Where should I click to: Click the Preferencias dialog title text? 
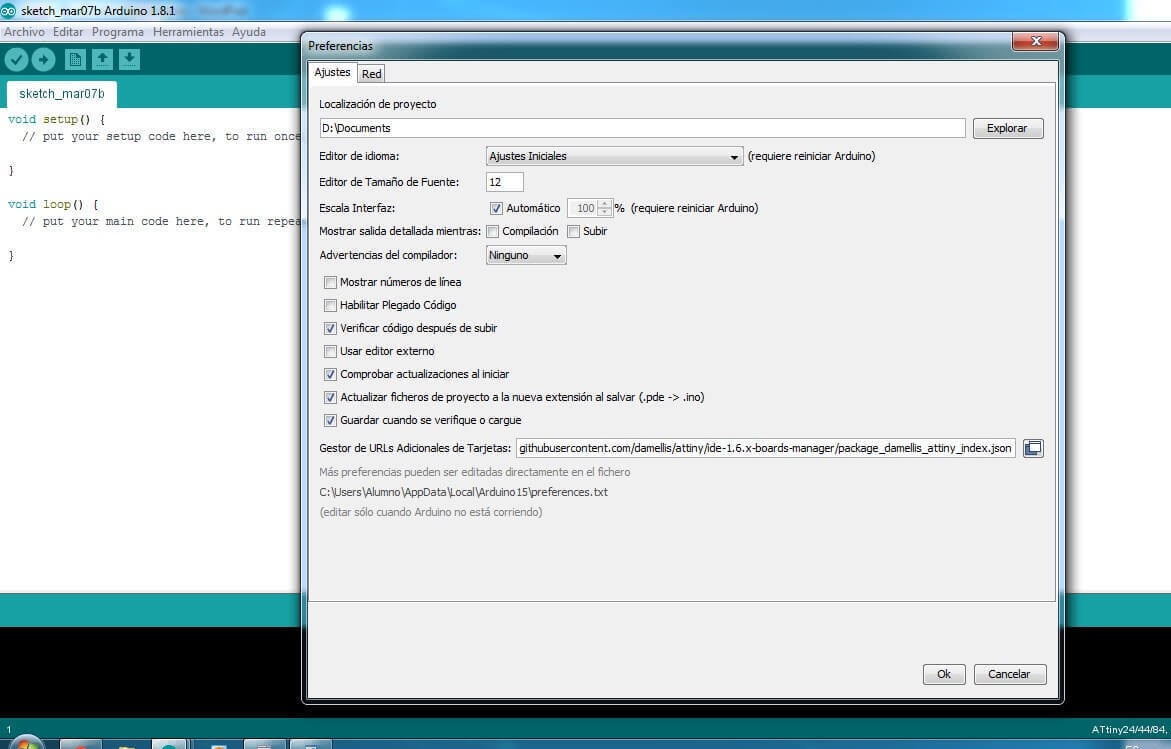(341, 46)
